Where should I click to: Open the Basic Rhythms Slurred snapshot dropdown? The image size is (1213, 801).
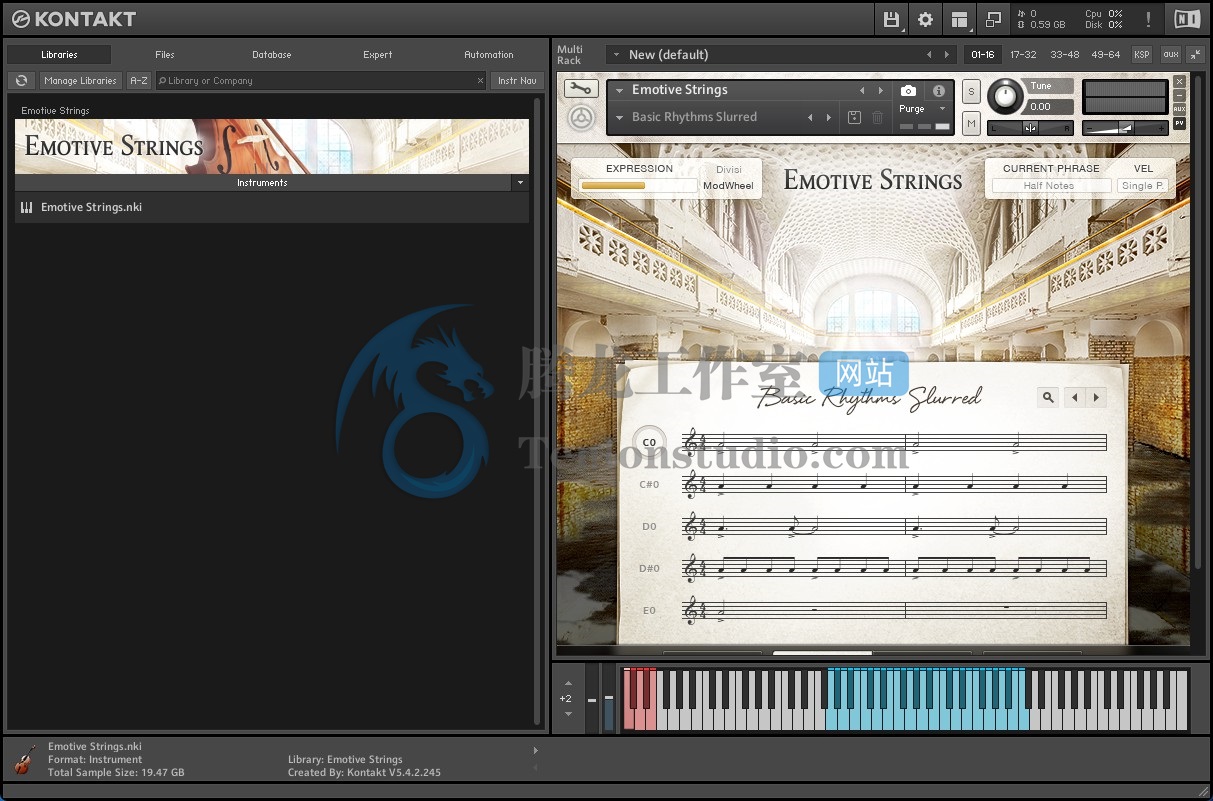pos(620,117)
